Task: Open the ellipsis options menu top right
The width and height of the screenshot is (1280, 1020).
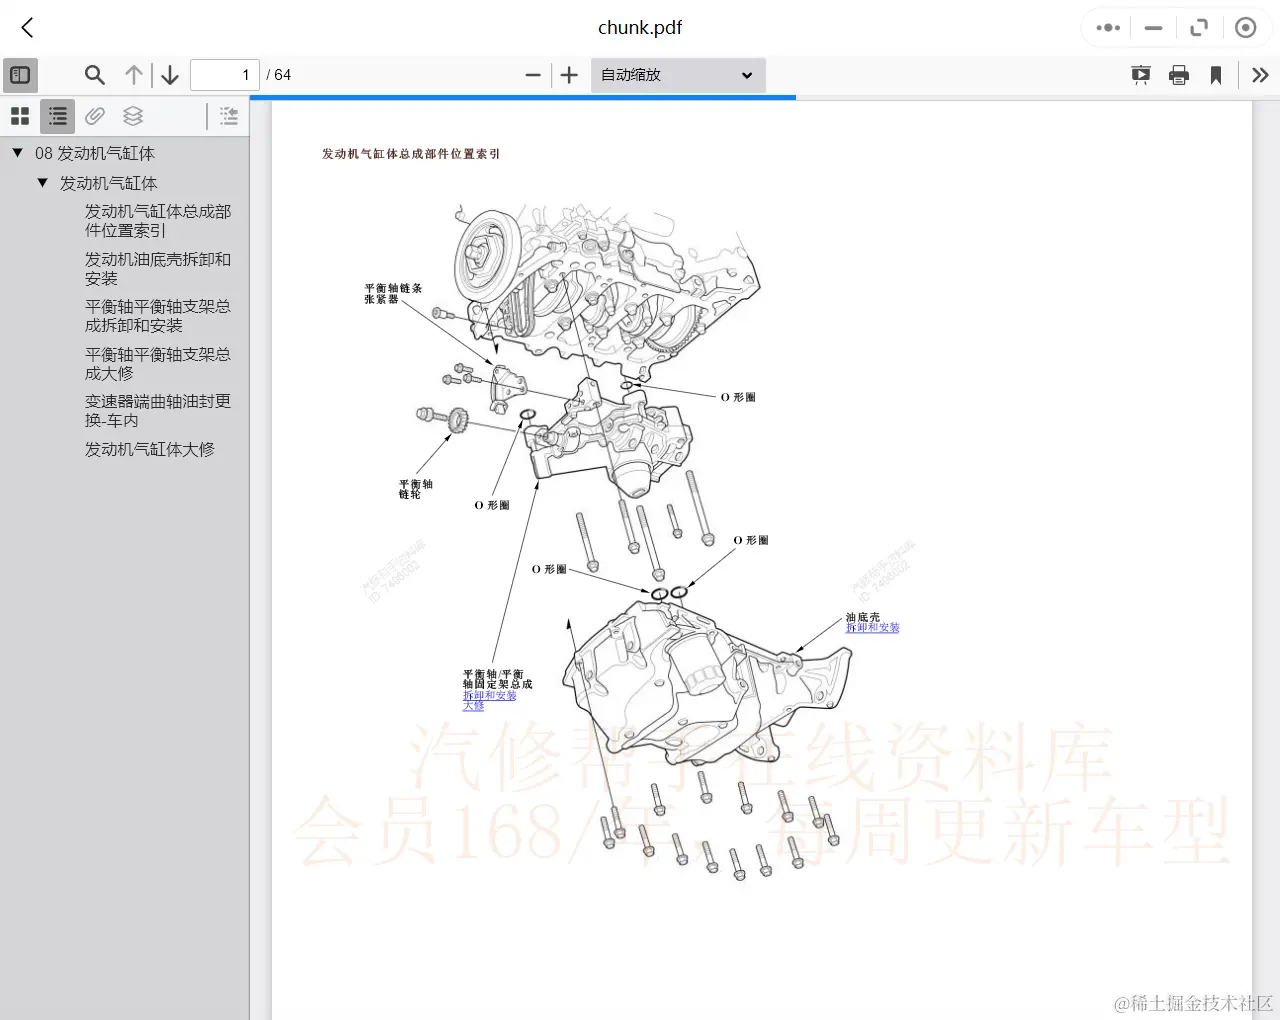Action: [x=1106, y=27]
